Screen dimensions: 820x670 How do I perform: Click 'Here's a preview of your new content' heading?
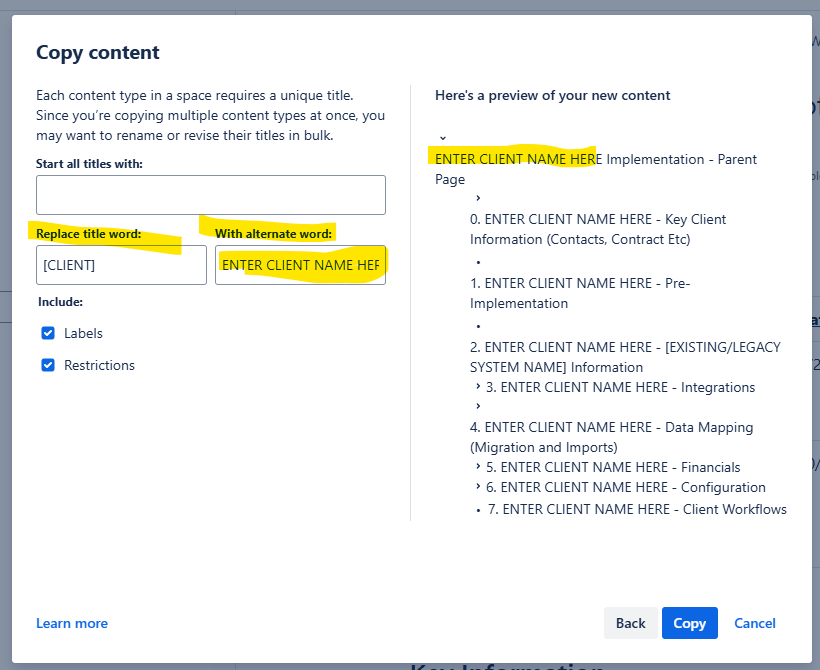click(552, 95)
